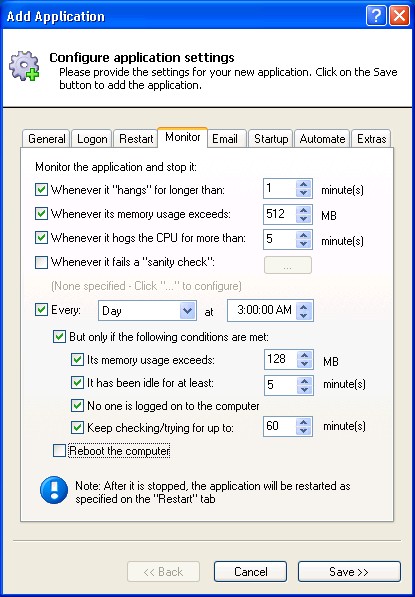The width and height of the screenshot is (415, 597).
Task: Decrease the idle for at least spinner
Action: (304, 389)
